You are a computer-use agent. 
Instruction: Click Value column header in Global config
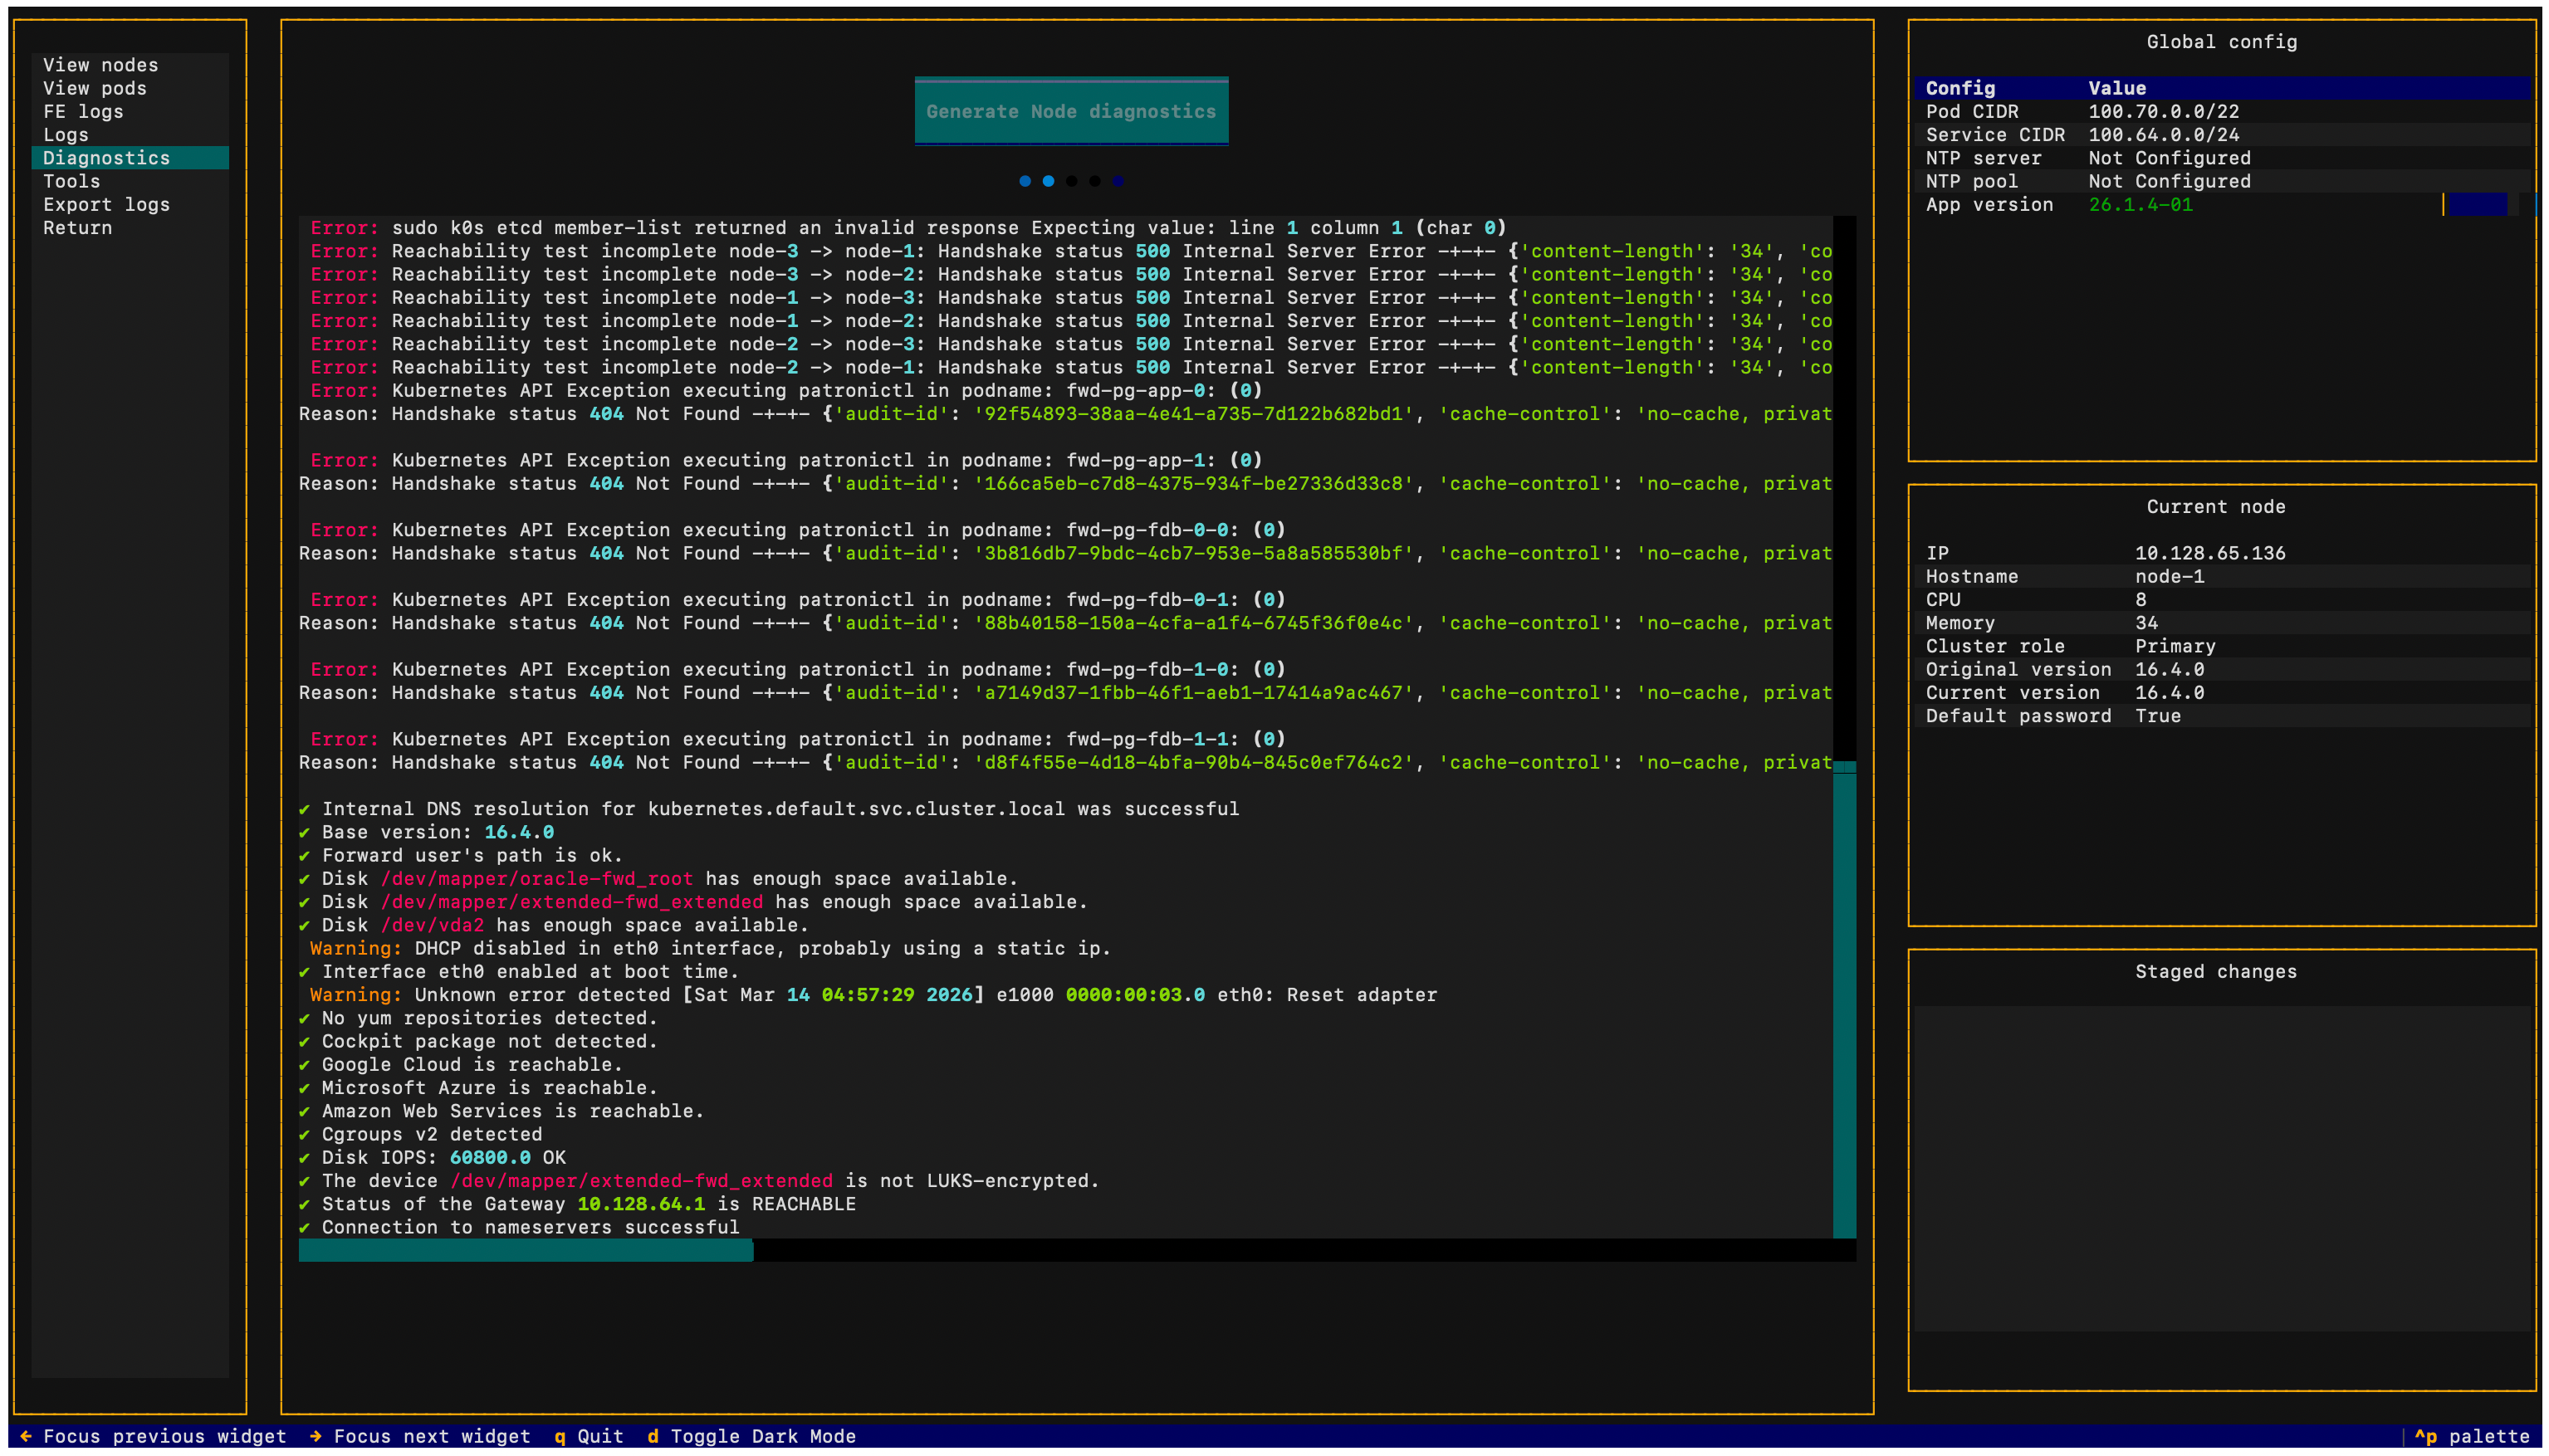pos(2117,88)
